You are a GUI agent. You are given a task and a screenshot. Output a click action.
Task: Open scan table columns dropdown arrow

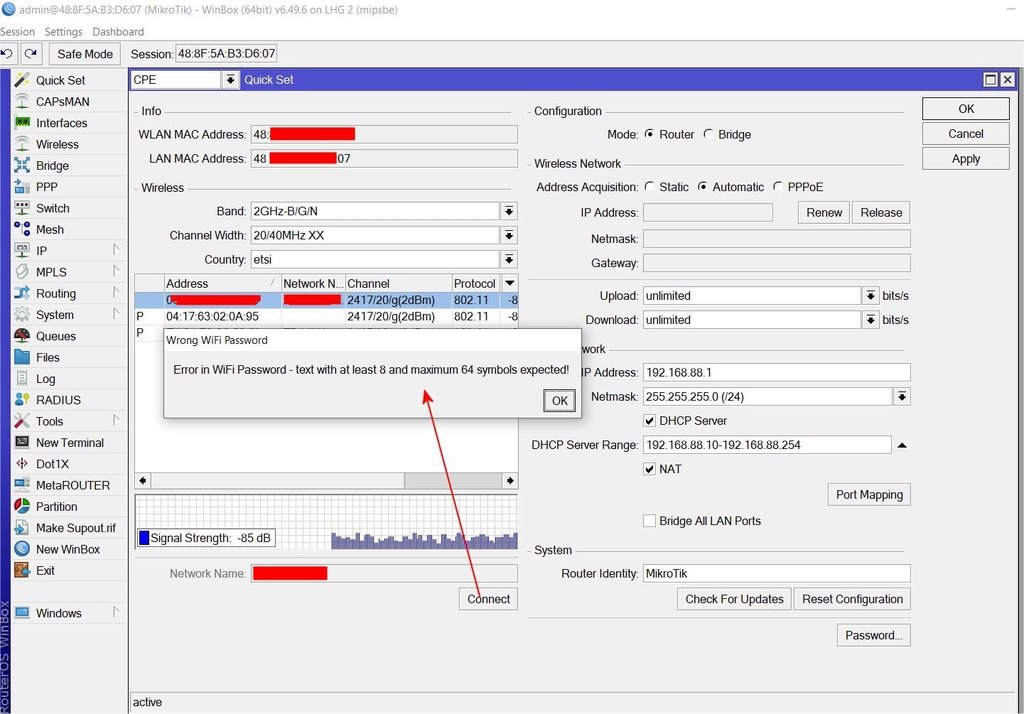tap(510, 284)
